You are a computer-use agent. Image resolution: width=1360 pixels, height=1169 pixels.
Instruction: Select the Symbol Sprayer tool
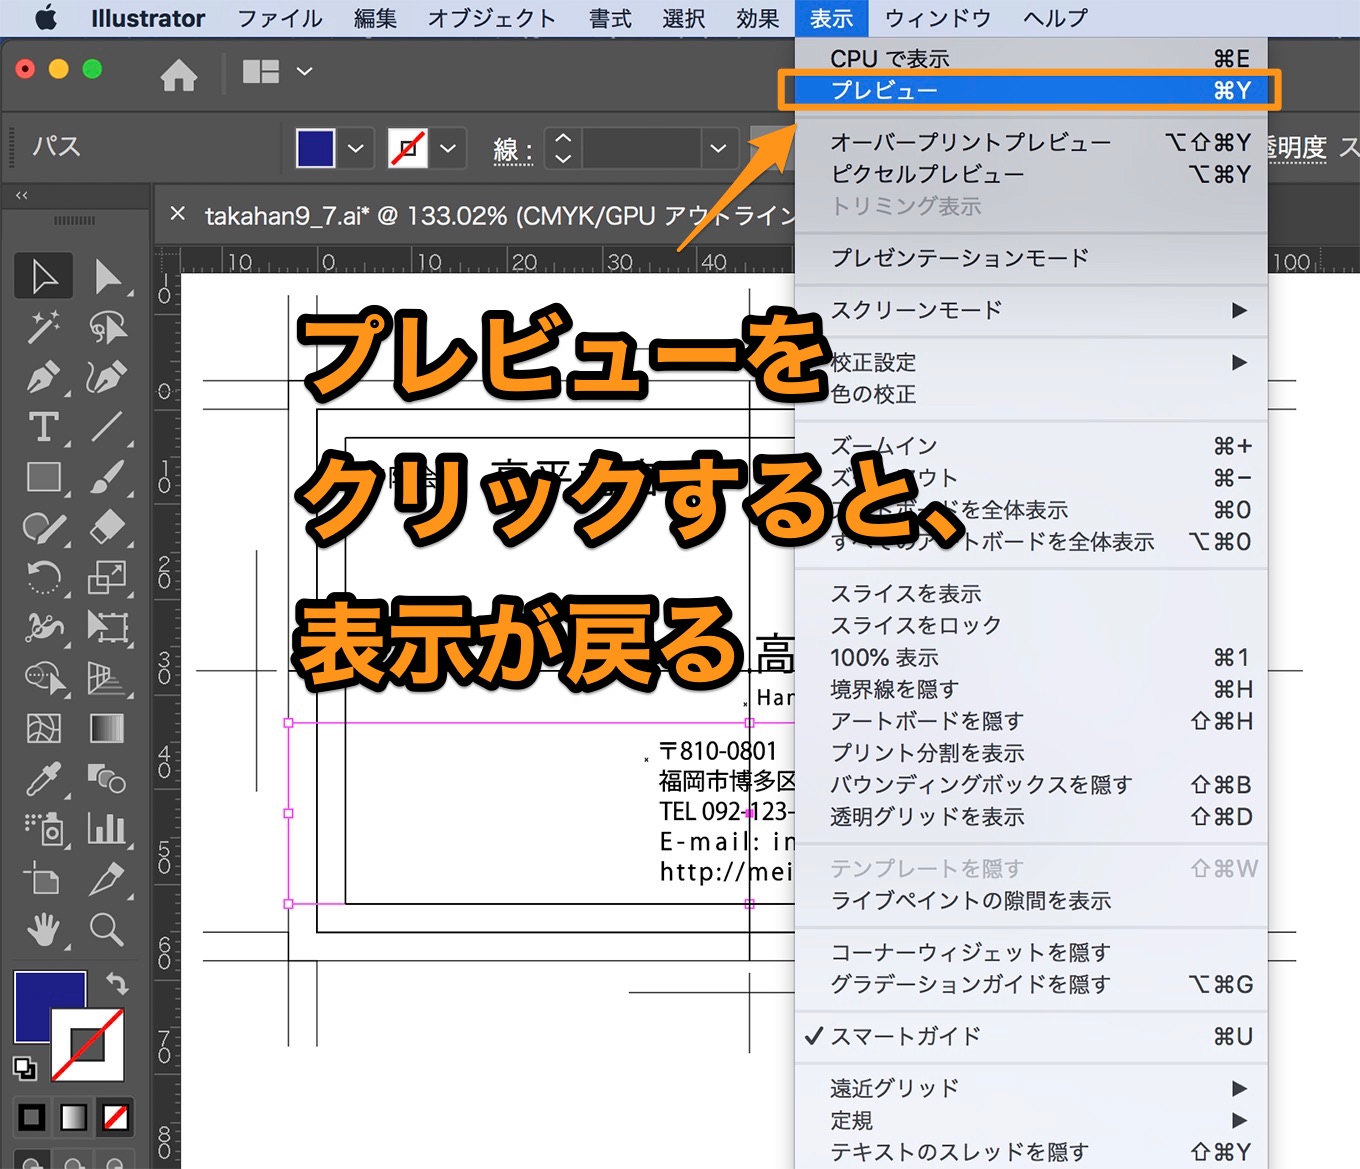44,828
